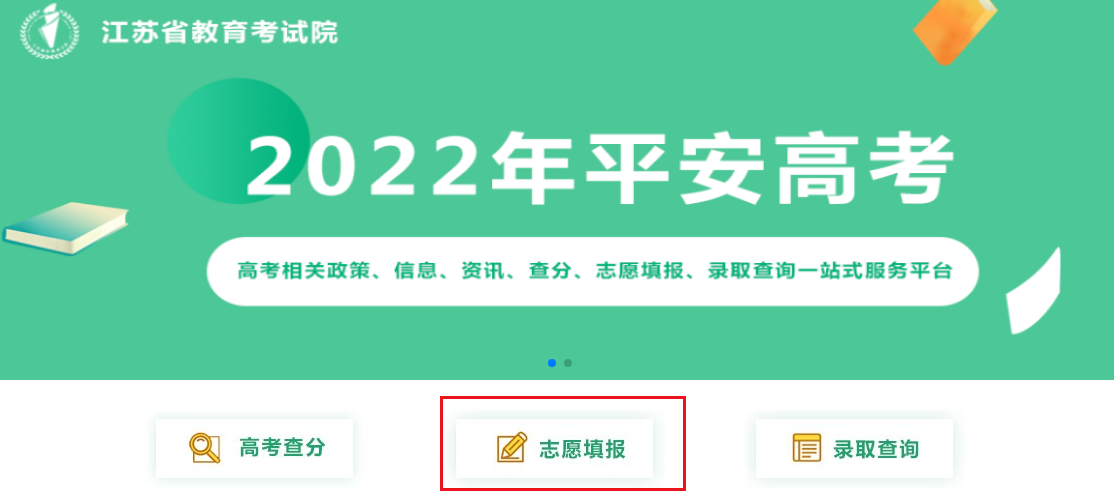Screen dimensions: 1114x499
Task: Click the magnifying glass icon beside 高考查分
Action: pyautogui.click(x=205, y=449)
